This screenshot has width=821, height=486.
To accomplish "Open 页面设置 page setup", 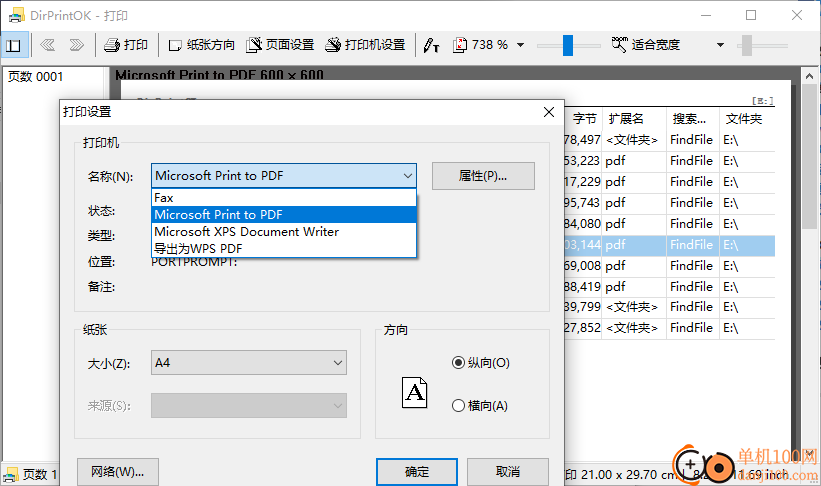I will 280,45.
